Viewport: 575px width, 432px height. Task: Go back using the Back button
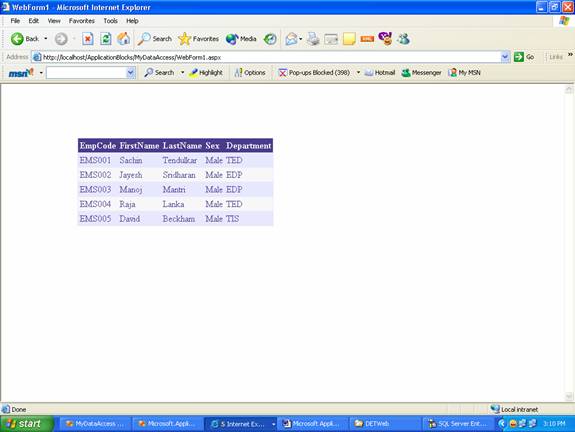click(24, 39)
